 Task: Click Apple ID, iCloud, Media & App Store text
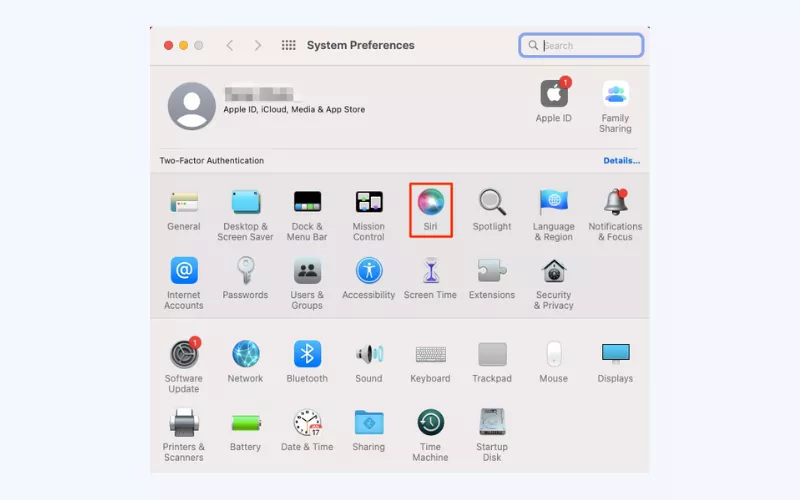point(294,109)
